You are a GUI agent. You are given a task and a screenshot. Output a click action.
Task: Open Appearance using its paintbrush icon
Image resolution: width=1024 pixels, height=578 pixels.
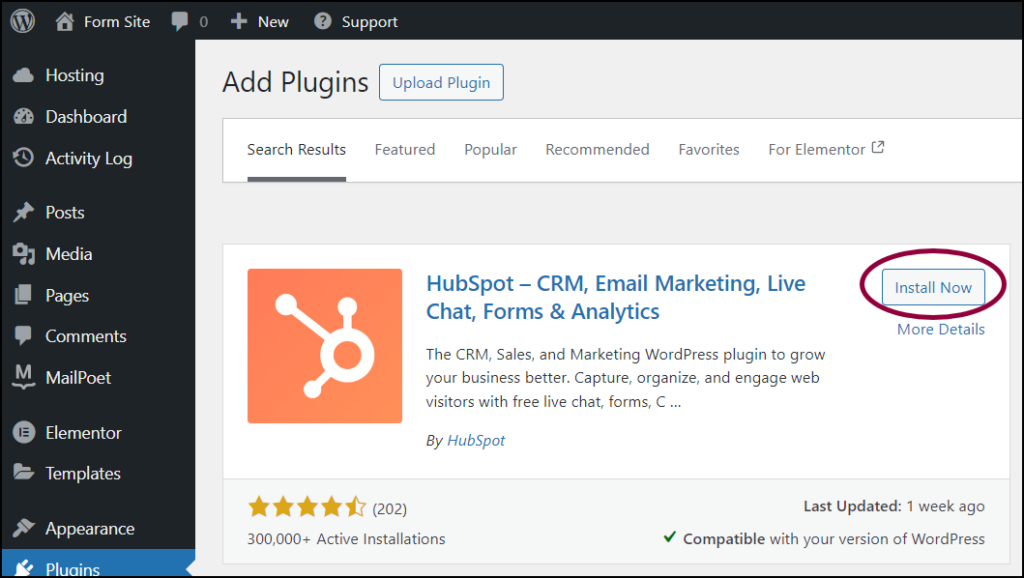tap(24, 527)
